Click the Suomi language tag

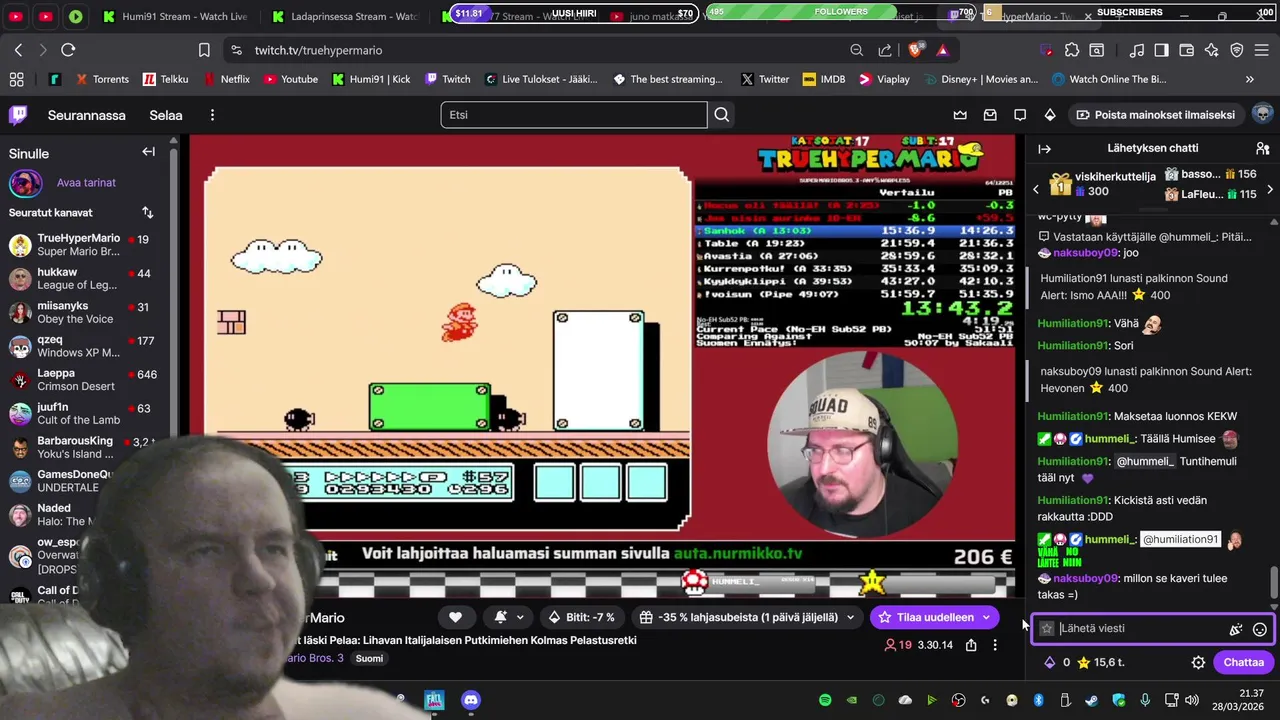coord(369,658)
